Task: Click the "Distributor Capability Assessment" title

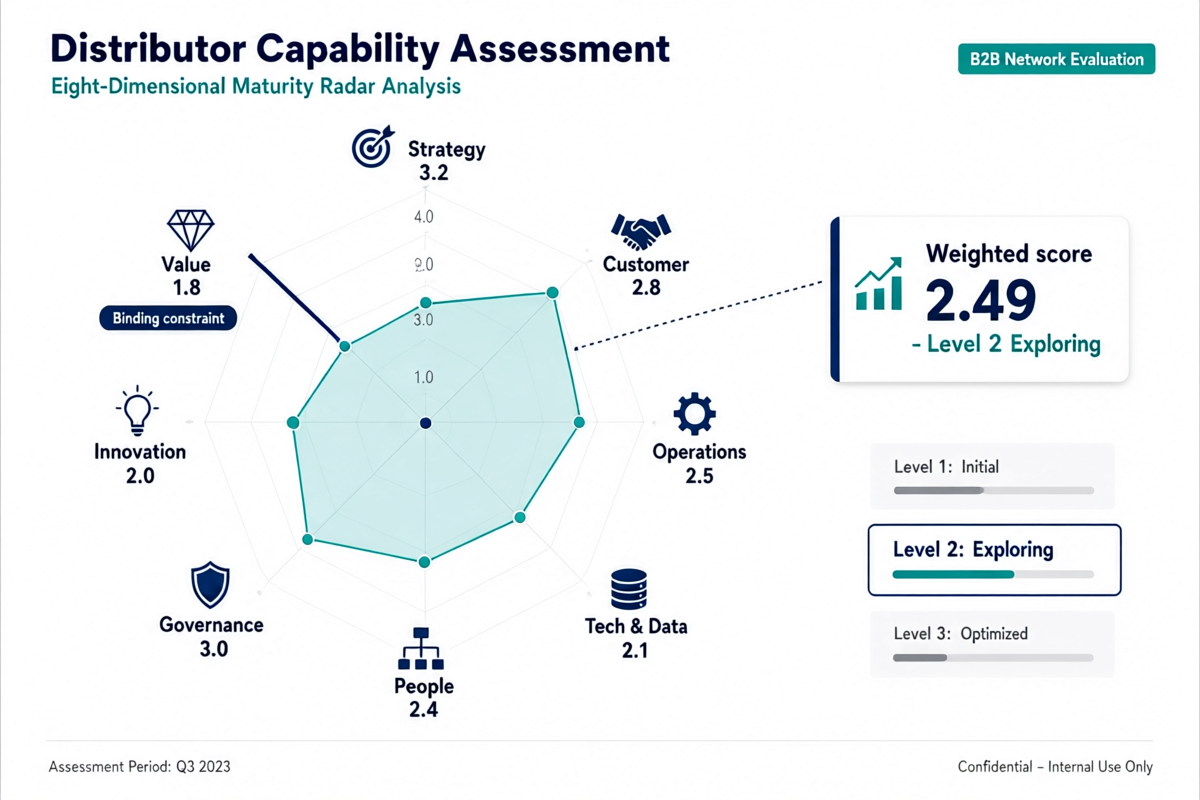Action: [x=359, y=48]
